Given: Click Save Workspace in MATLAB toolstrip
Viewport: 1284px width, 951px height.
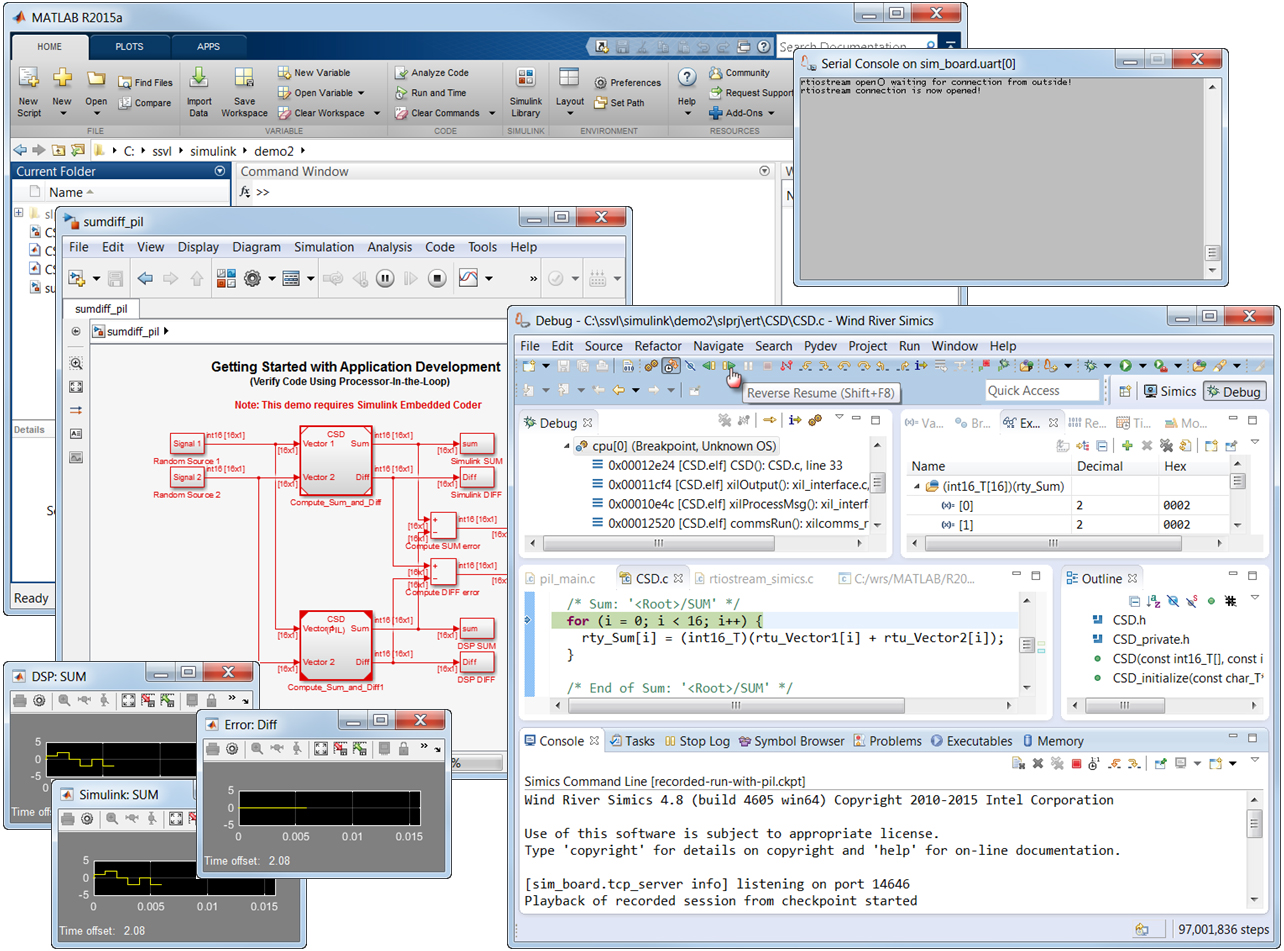Looking at the screenshot, I should click(x=244, y=93).
